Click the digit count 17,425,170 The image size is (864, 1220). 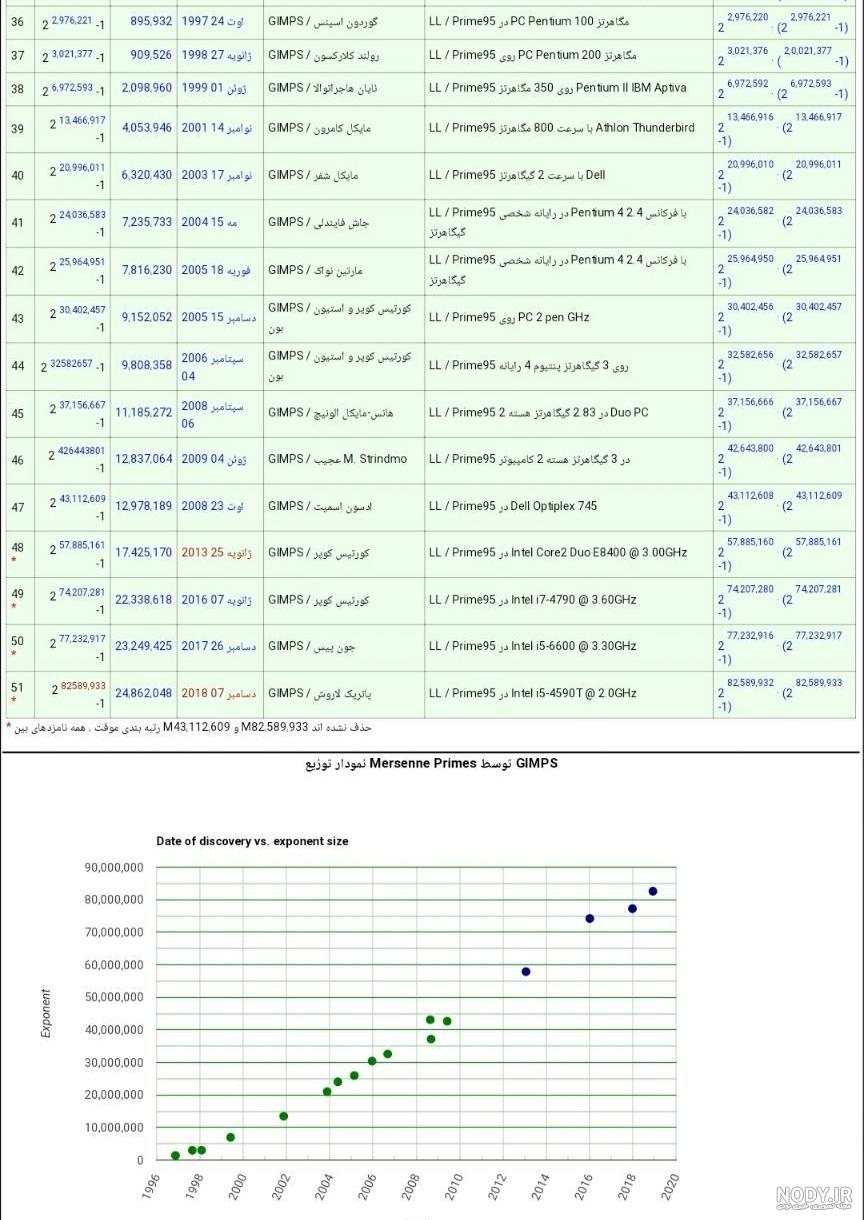[x=144, y=552]
